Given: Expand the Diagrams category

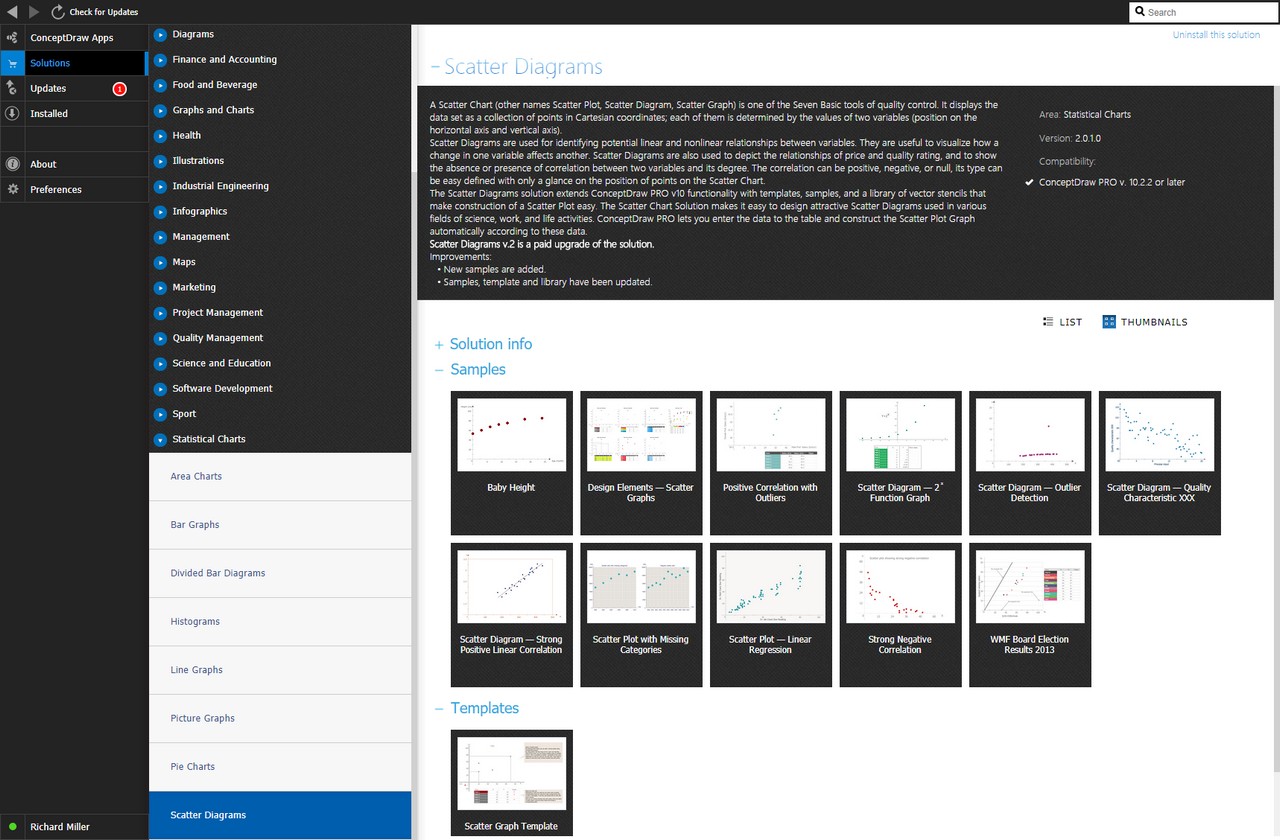Looking at the screenshot, I should pos(160,34).
